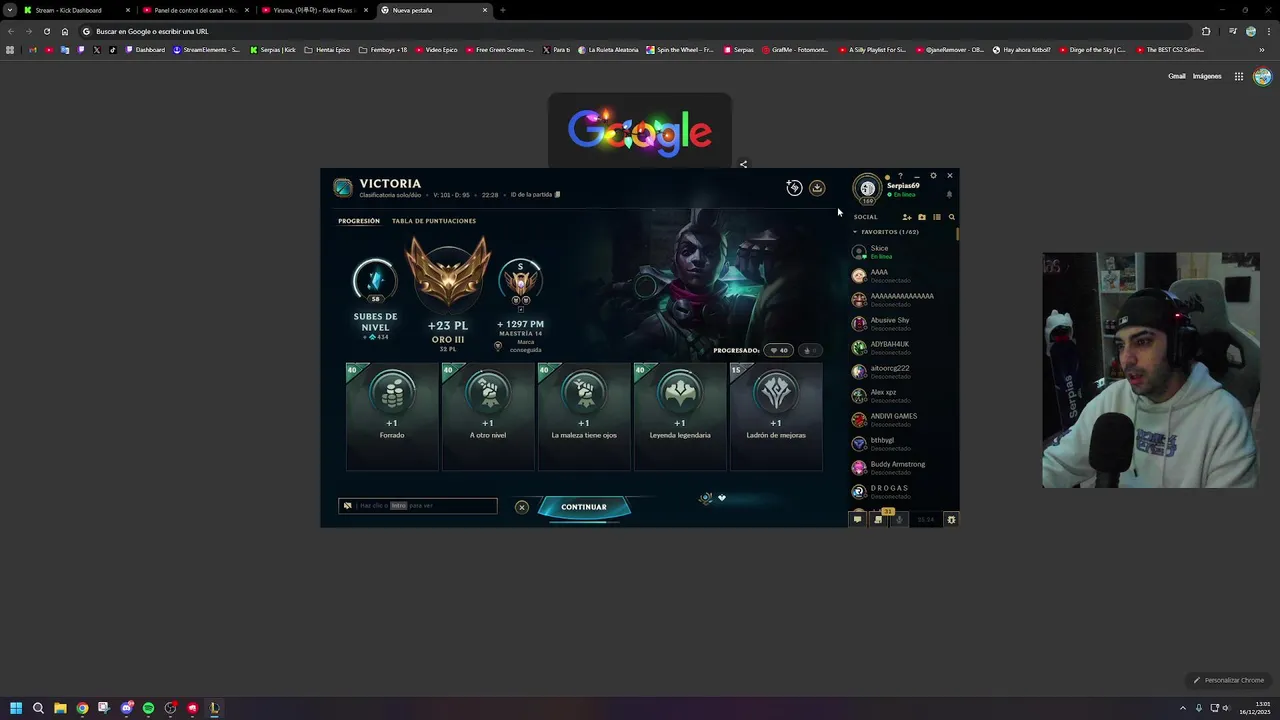Copy the match ID icon
This screenshot has width=1280, height=720.
[x=558, y=195]
